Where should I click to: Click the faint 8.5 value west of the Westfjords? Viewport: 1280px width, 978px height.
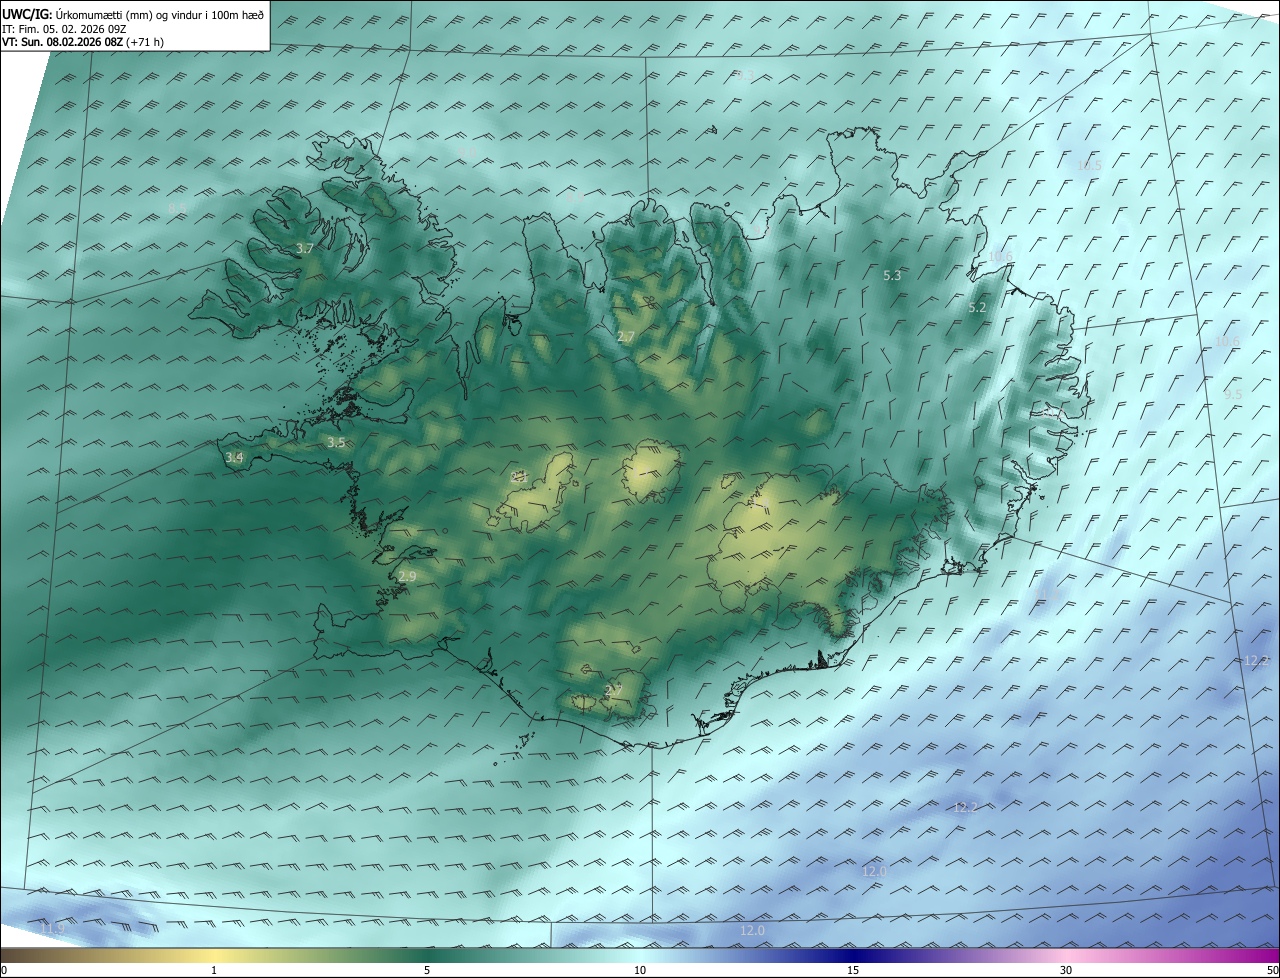point(177,208)
